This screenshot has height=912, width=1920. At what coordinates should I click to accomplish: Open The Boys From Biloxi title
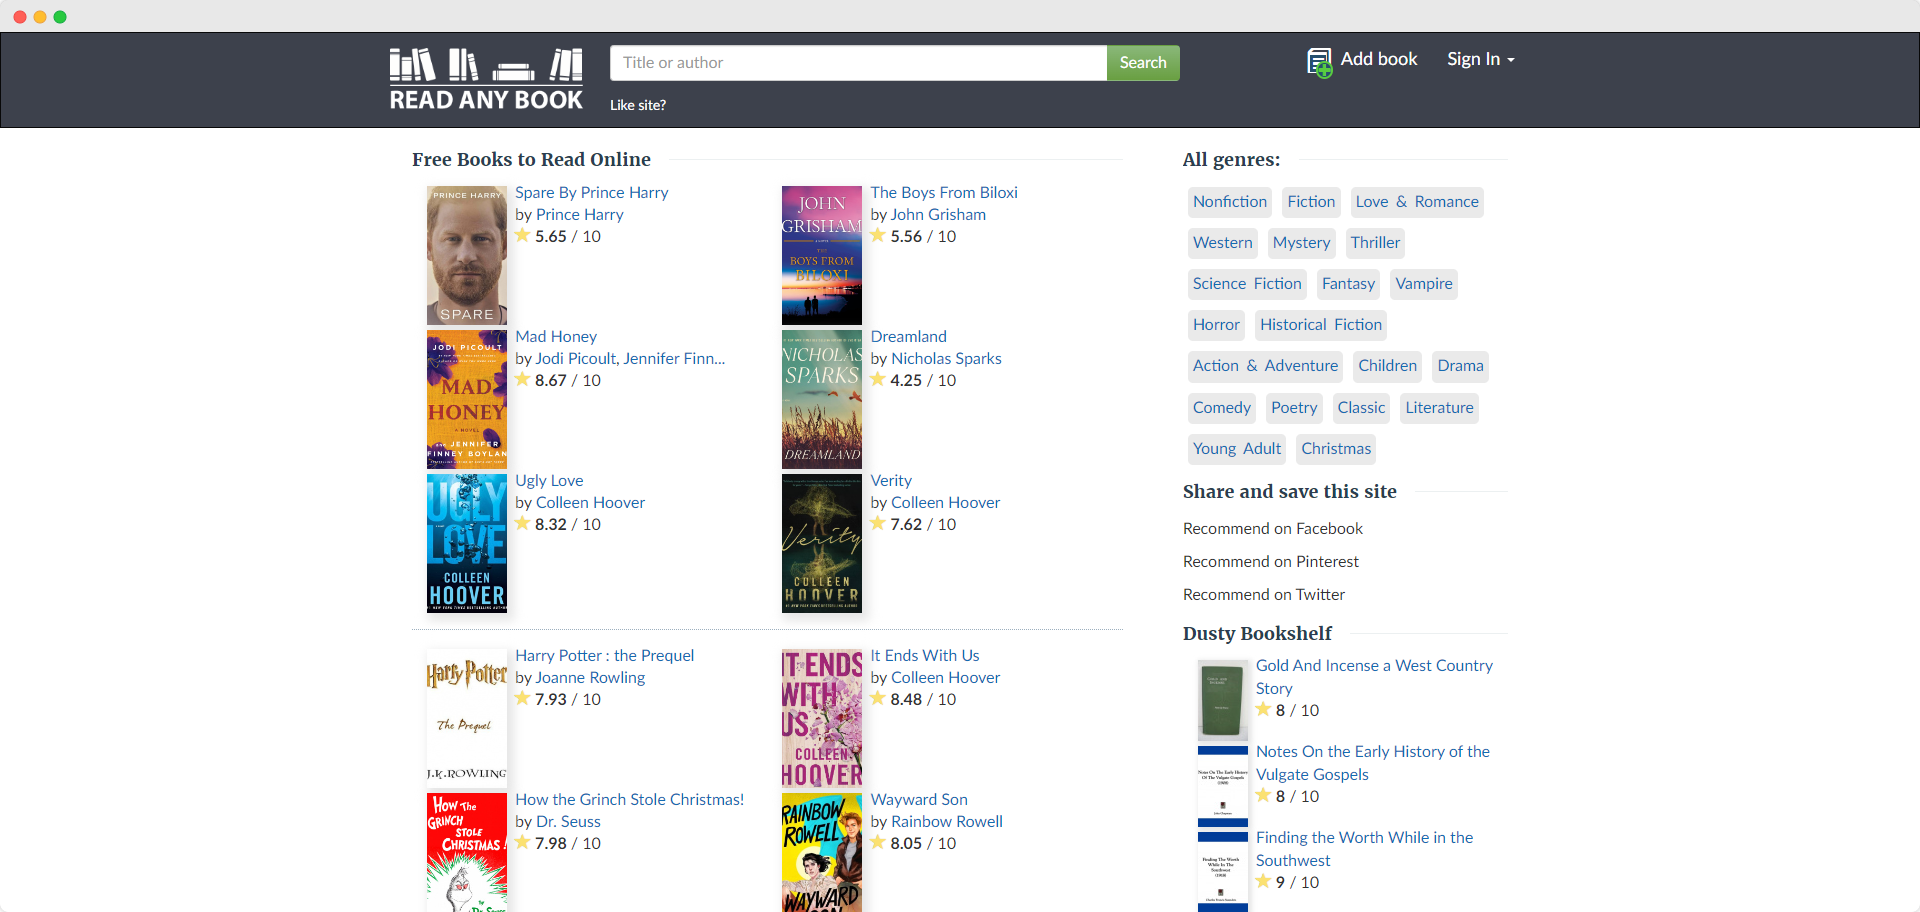pos(944,193)
